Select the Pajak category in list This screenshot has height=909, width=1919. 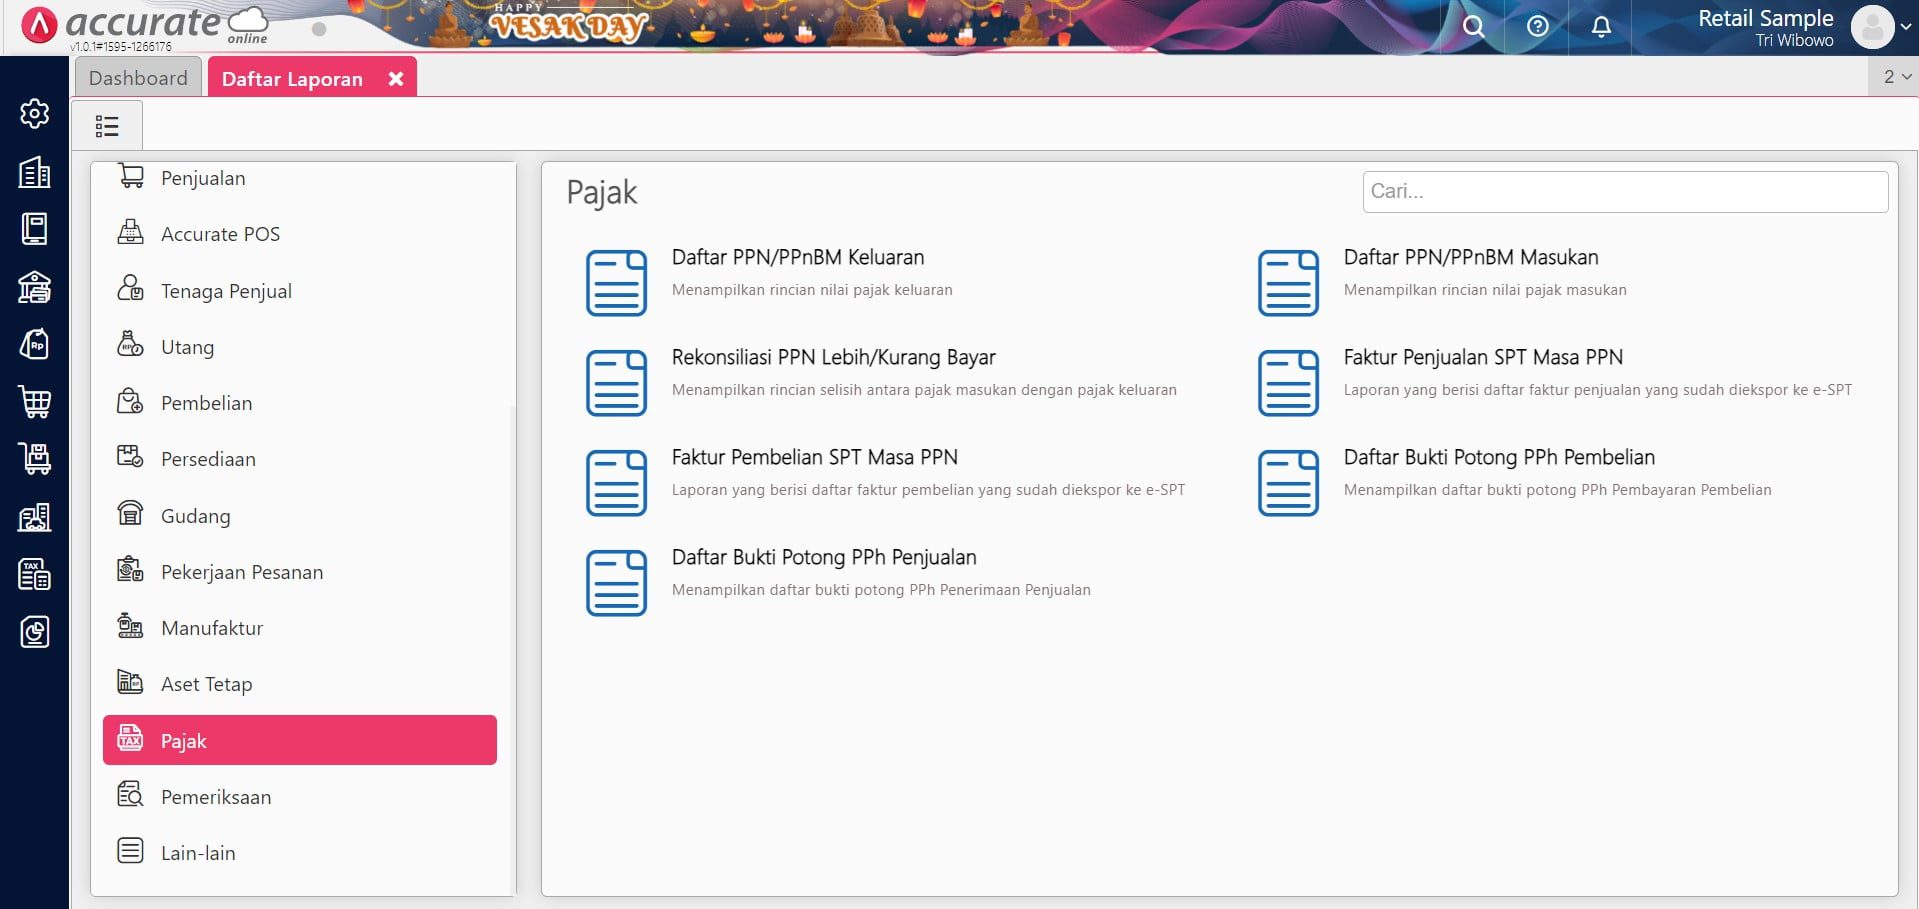(299, 741)
